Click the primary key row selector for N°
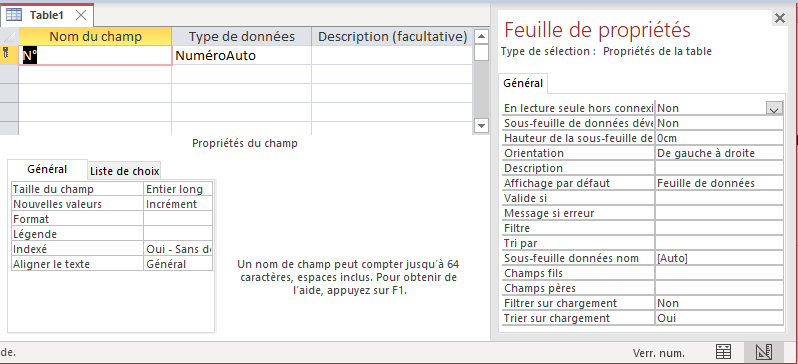The height and width of the screenshot is (364, 798). click(x=9, y=55)
